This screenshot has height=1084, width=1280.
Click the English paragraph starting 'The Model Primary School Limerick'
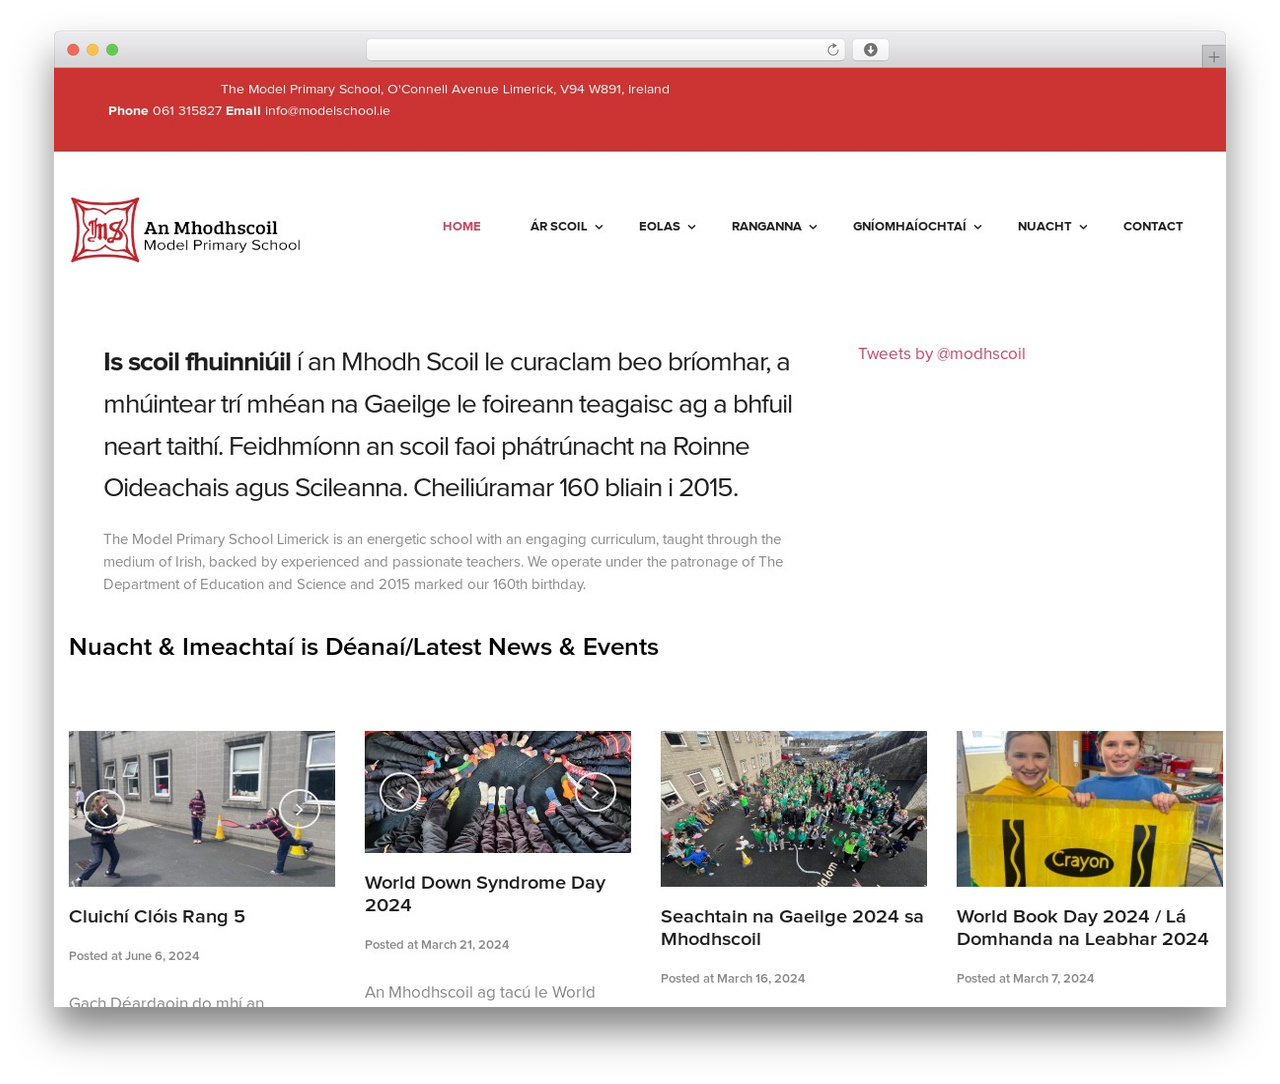click(x=443, y=562)
